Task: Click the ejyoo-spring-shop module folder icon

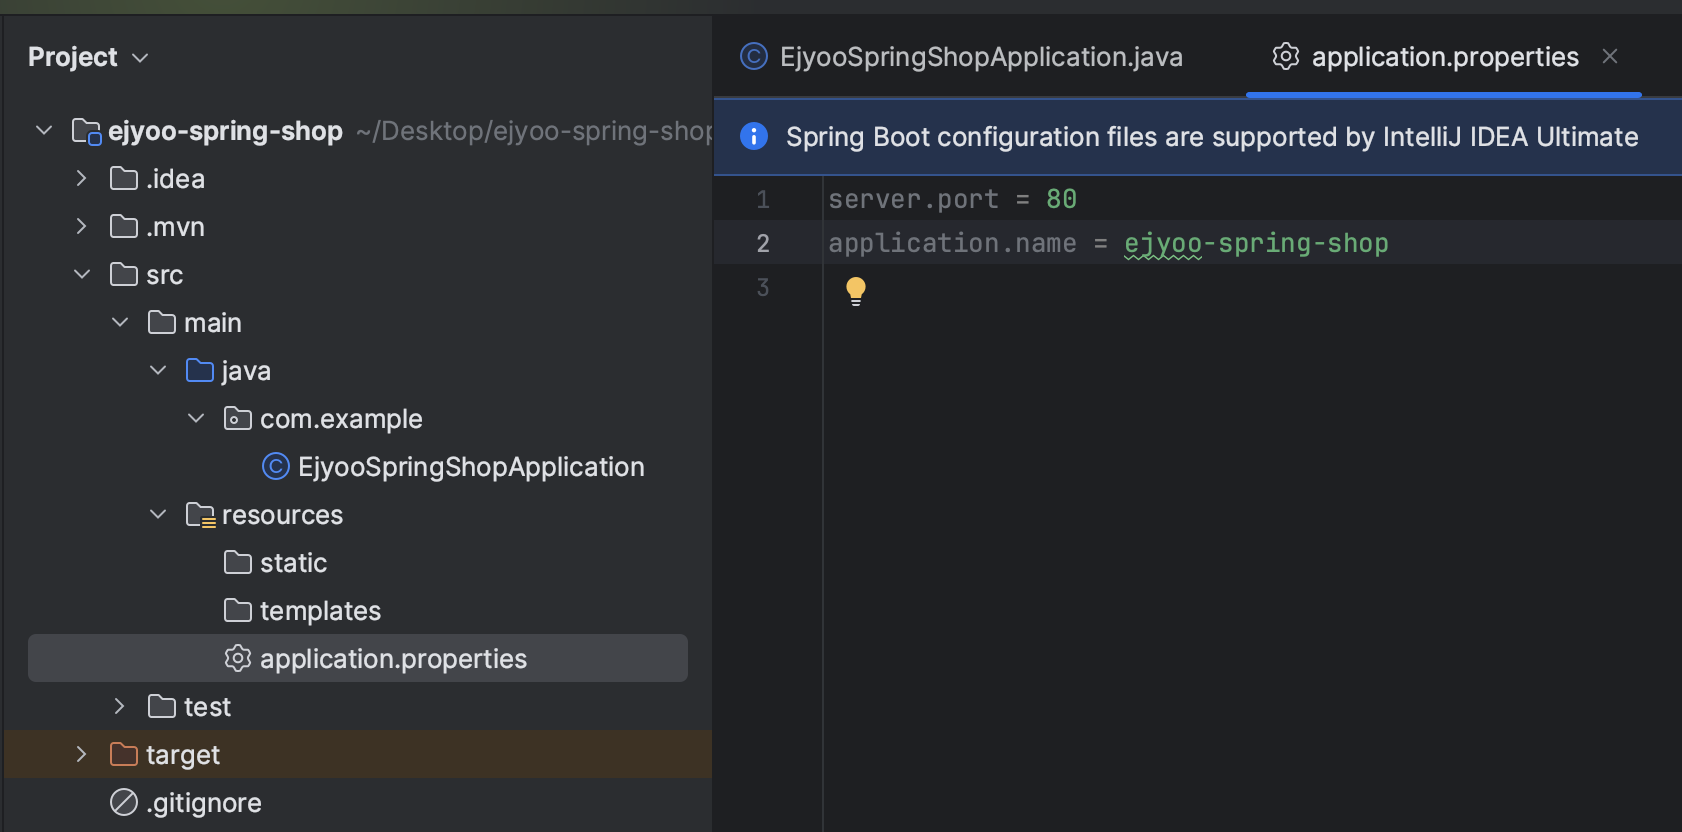Action: [x=86, y=131]
